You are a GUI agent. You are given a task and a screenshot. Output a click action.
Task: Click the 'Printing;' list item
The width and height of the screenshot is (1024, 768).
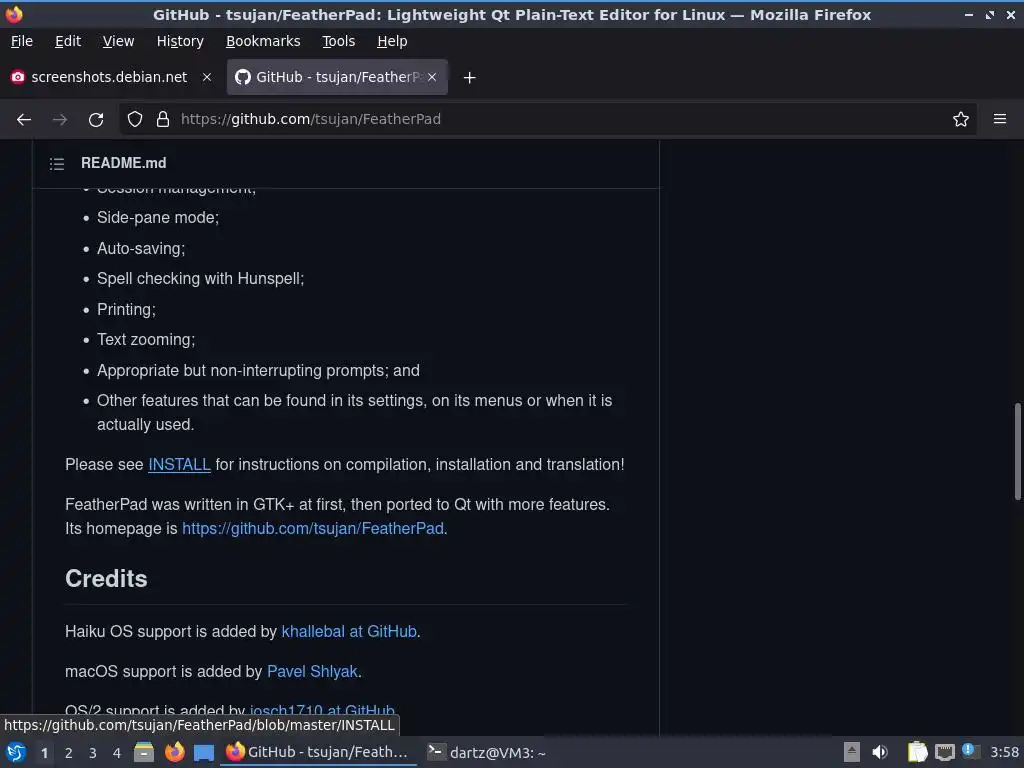(127, 310)
